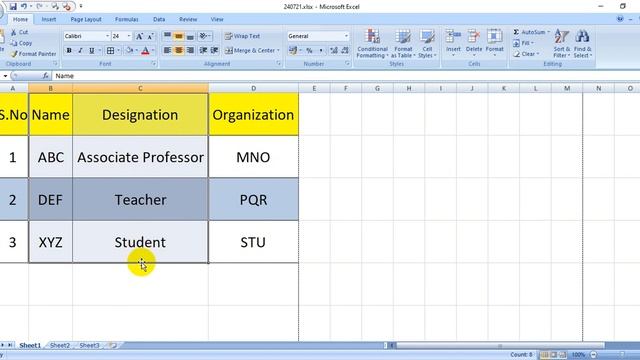The width and height of the screenshot is (640, 360).
Task: Toggle Underline formatting
Action: (91, 51)
